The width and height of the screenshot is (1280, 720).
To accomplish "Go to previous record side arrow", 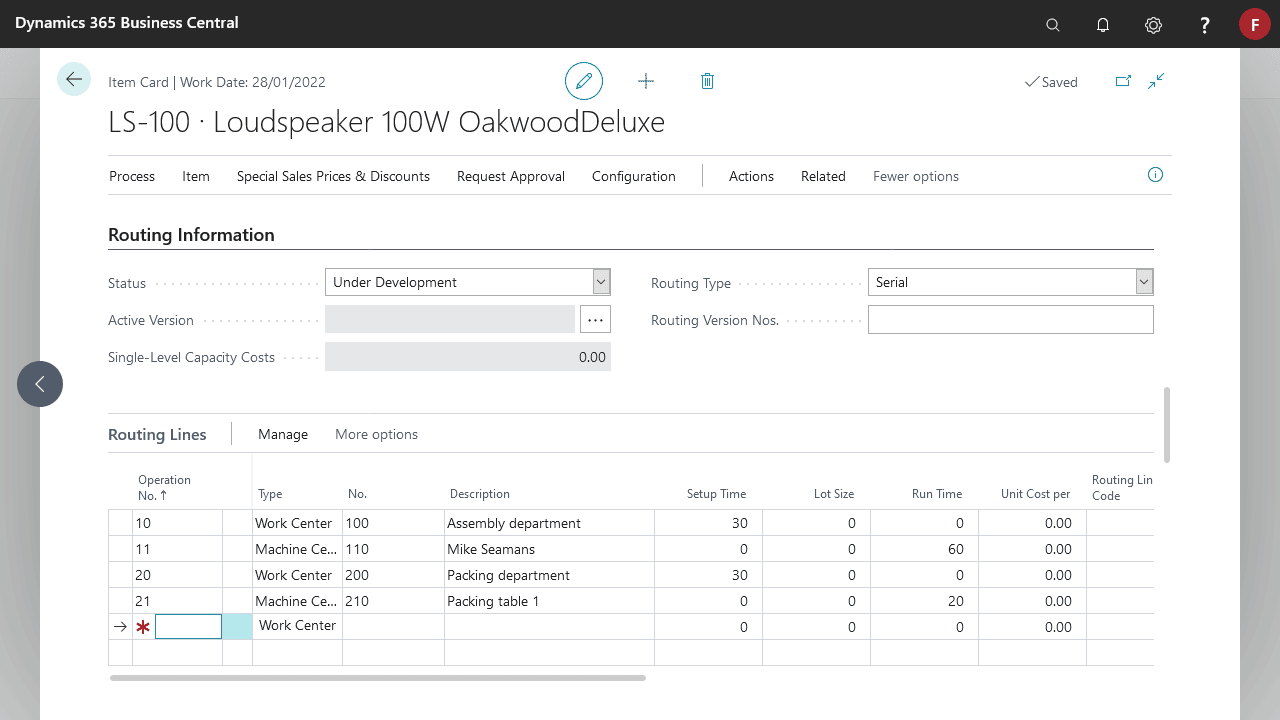I will pyautogui.click(x=40, y=384).
